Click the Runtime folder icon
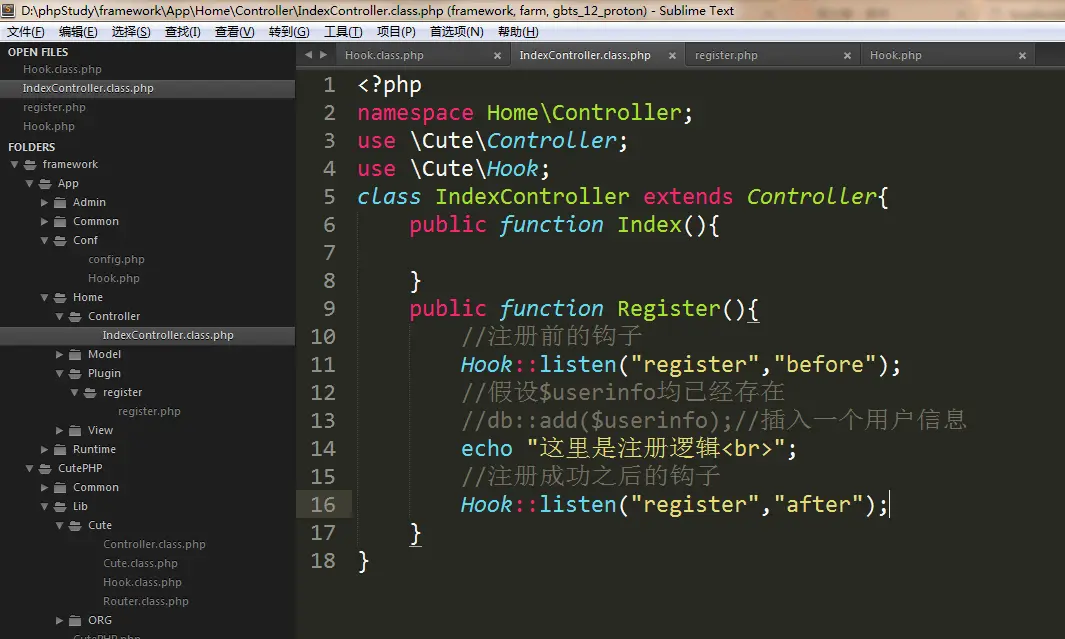1065x639 pixels. pyautogui.click(x=60, y=450)
